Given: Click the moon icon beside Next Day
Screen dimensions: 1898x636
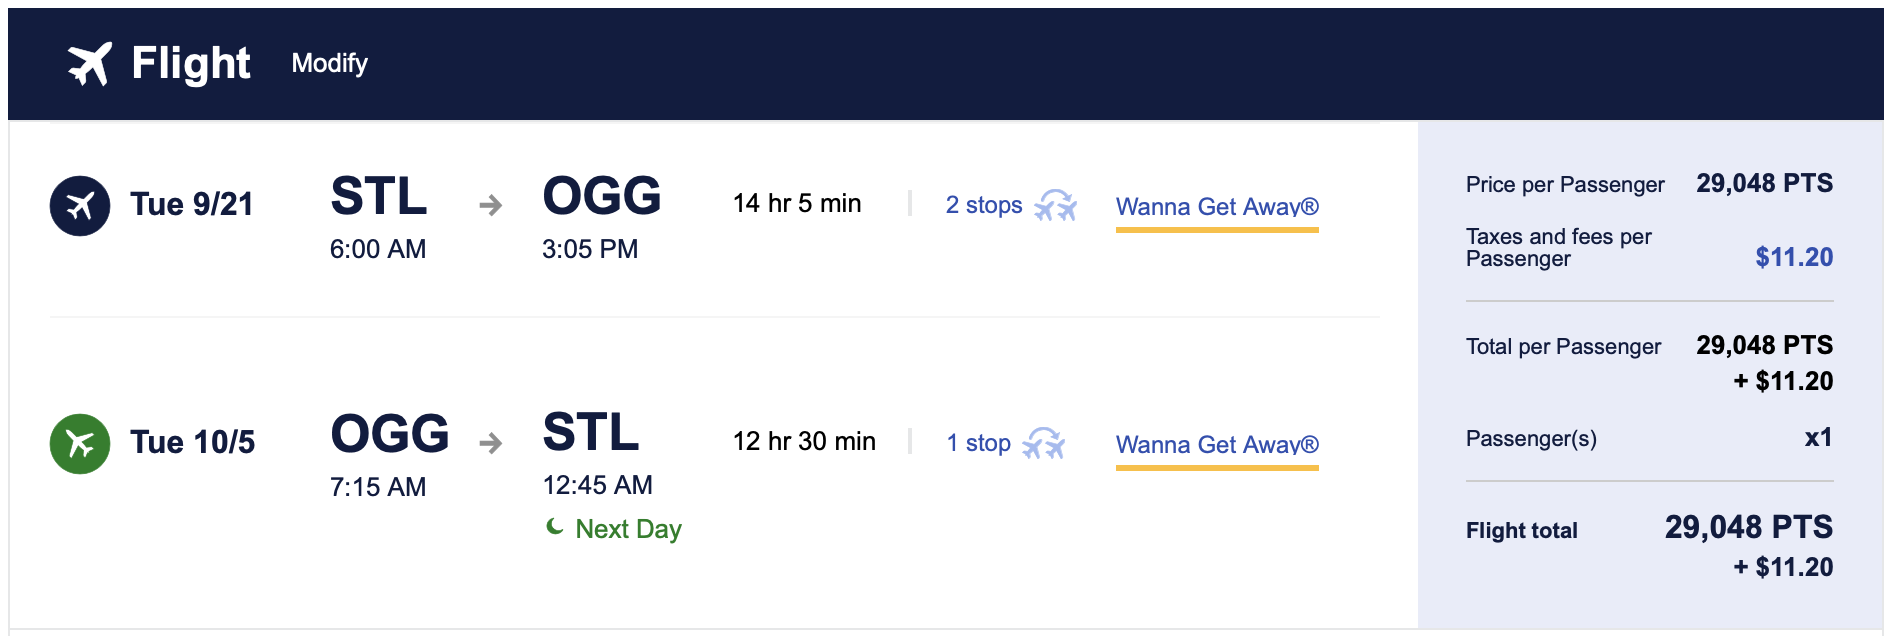Looking at the screenshot, I should [555, 526].
